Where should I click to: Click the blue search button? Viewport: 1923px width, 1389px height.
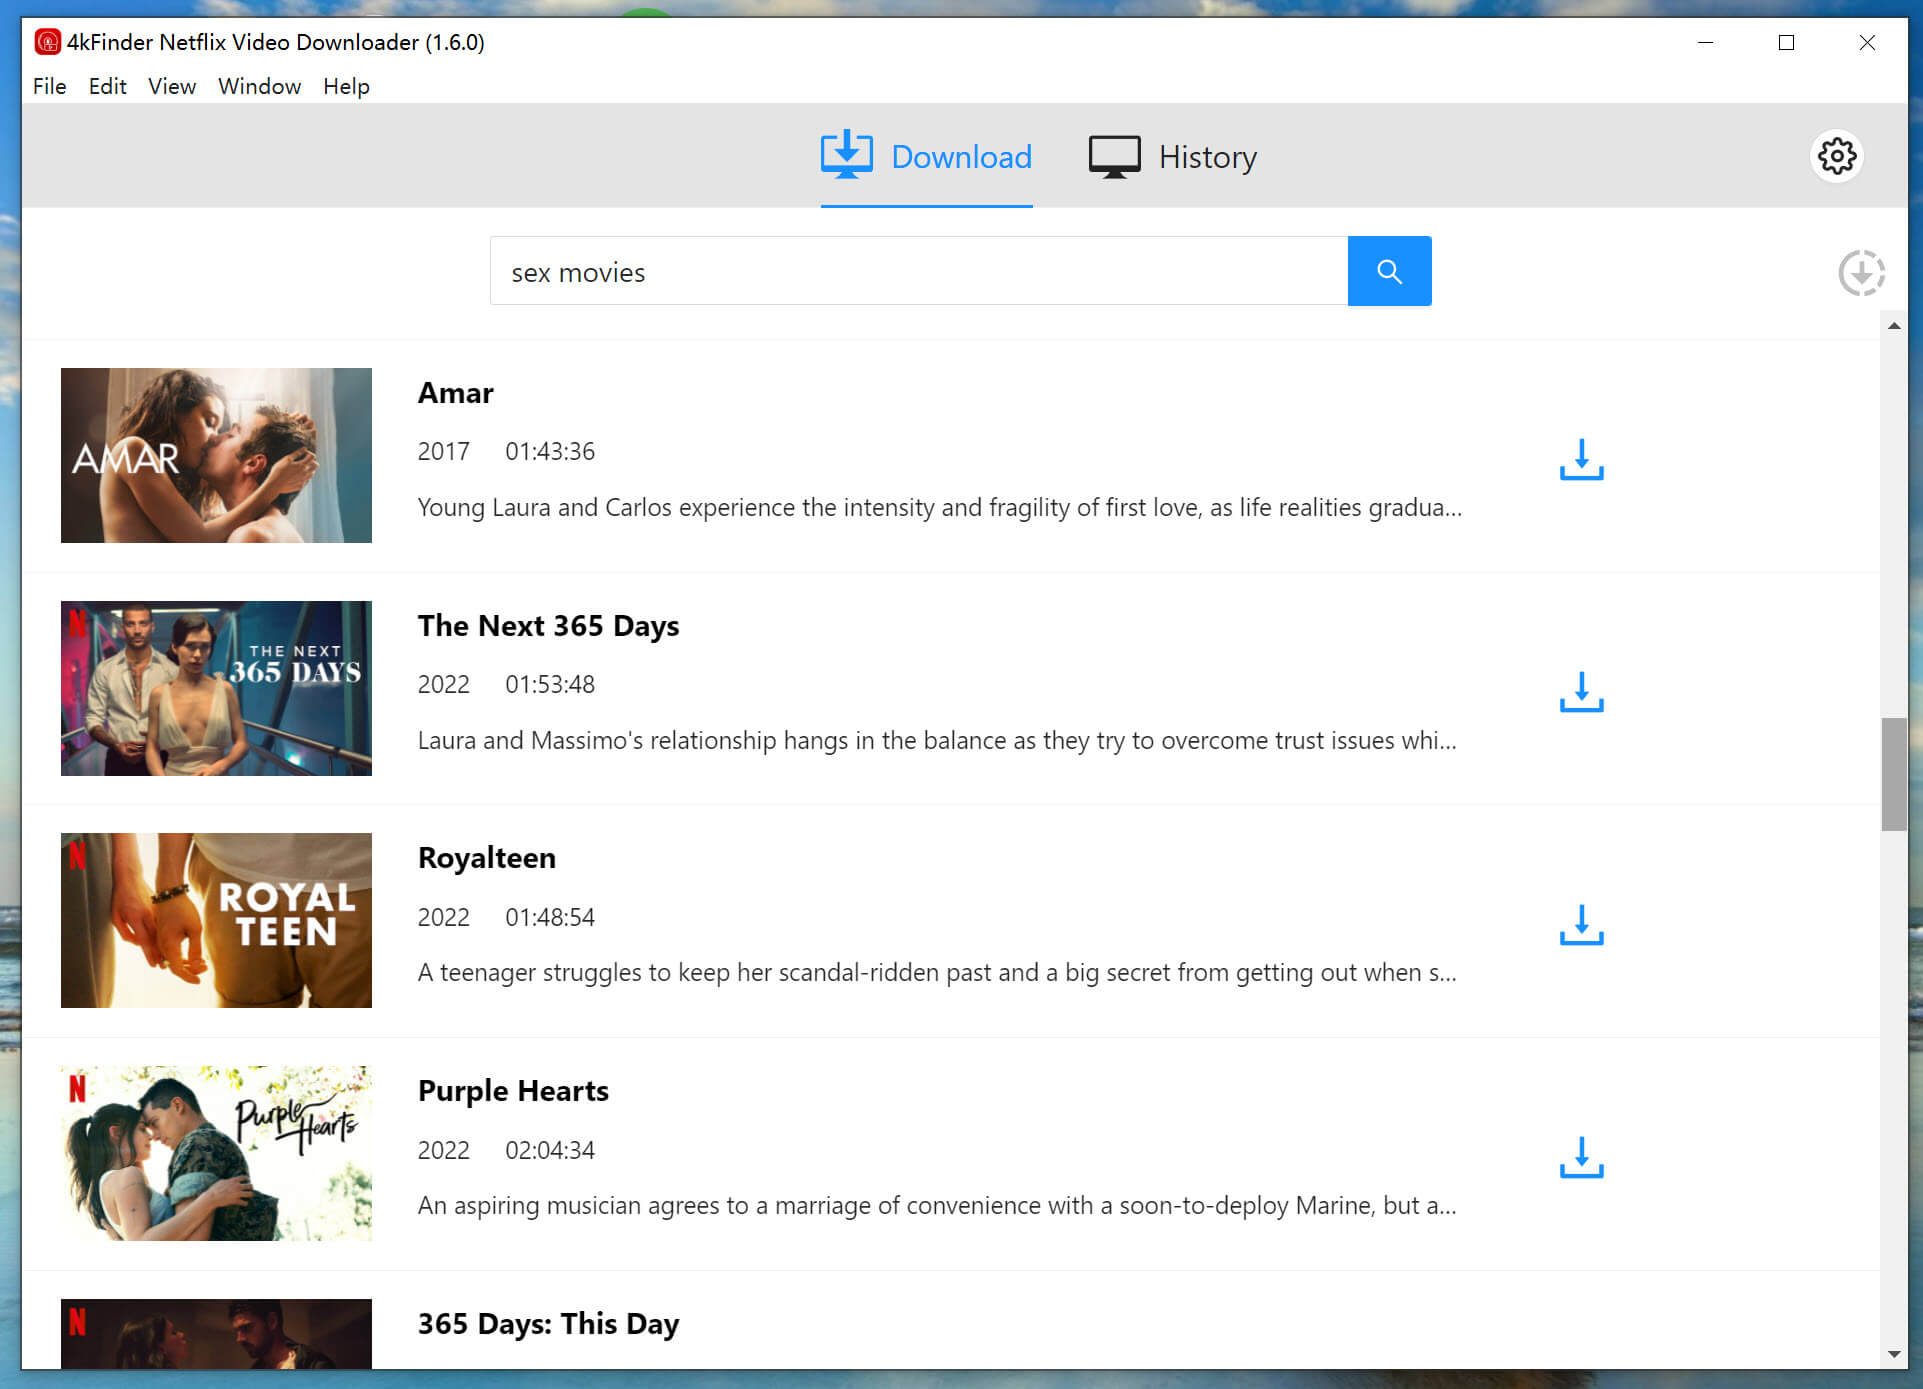(1386, 270)
